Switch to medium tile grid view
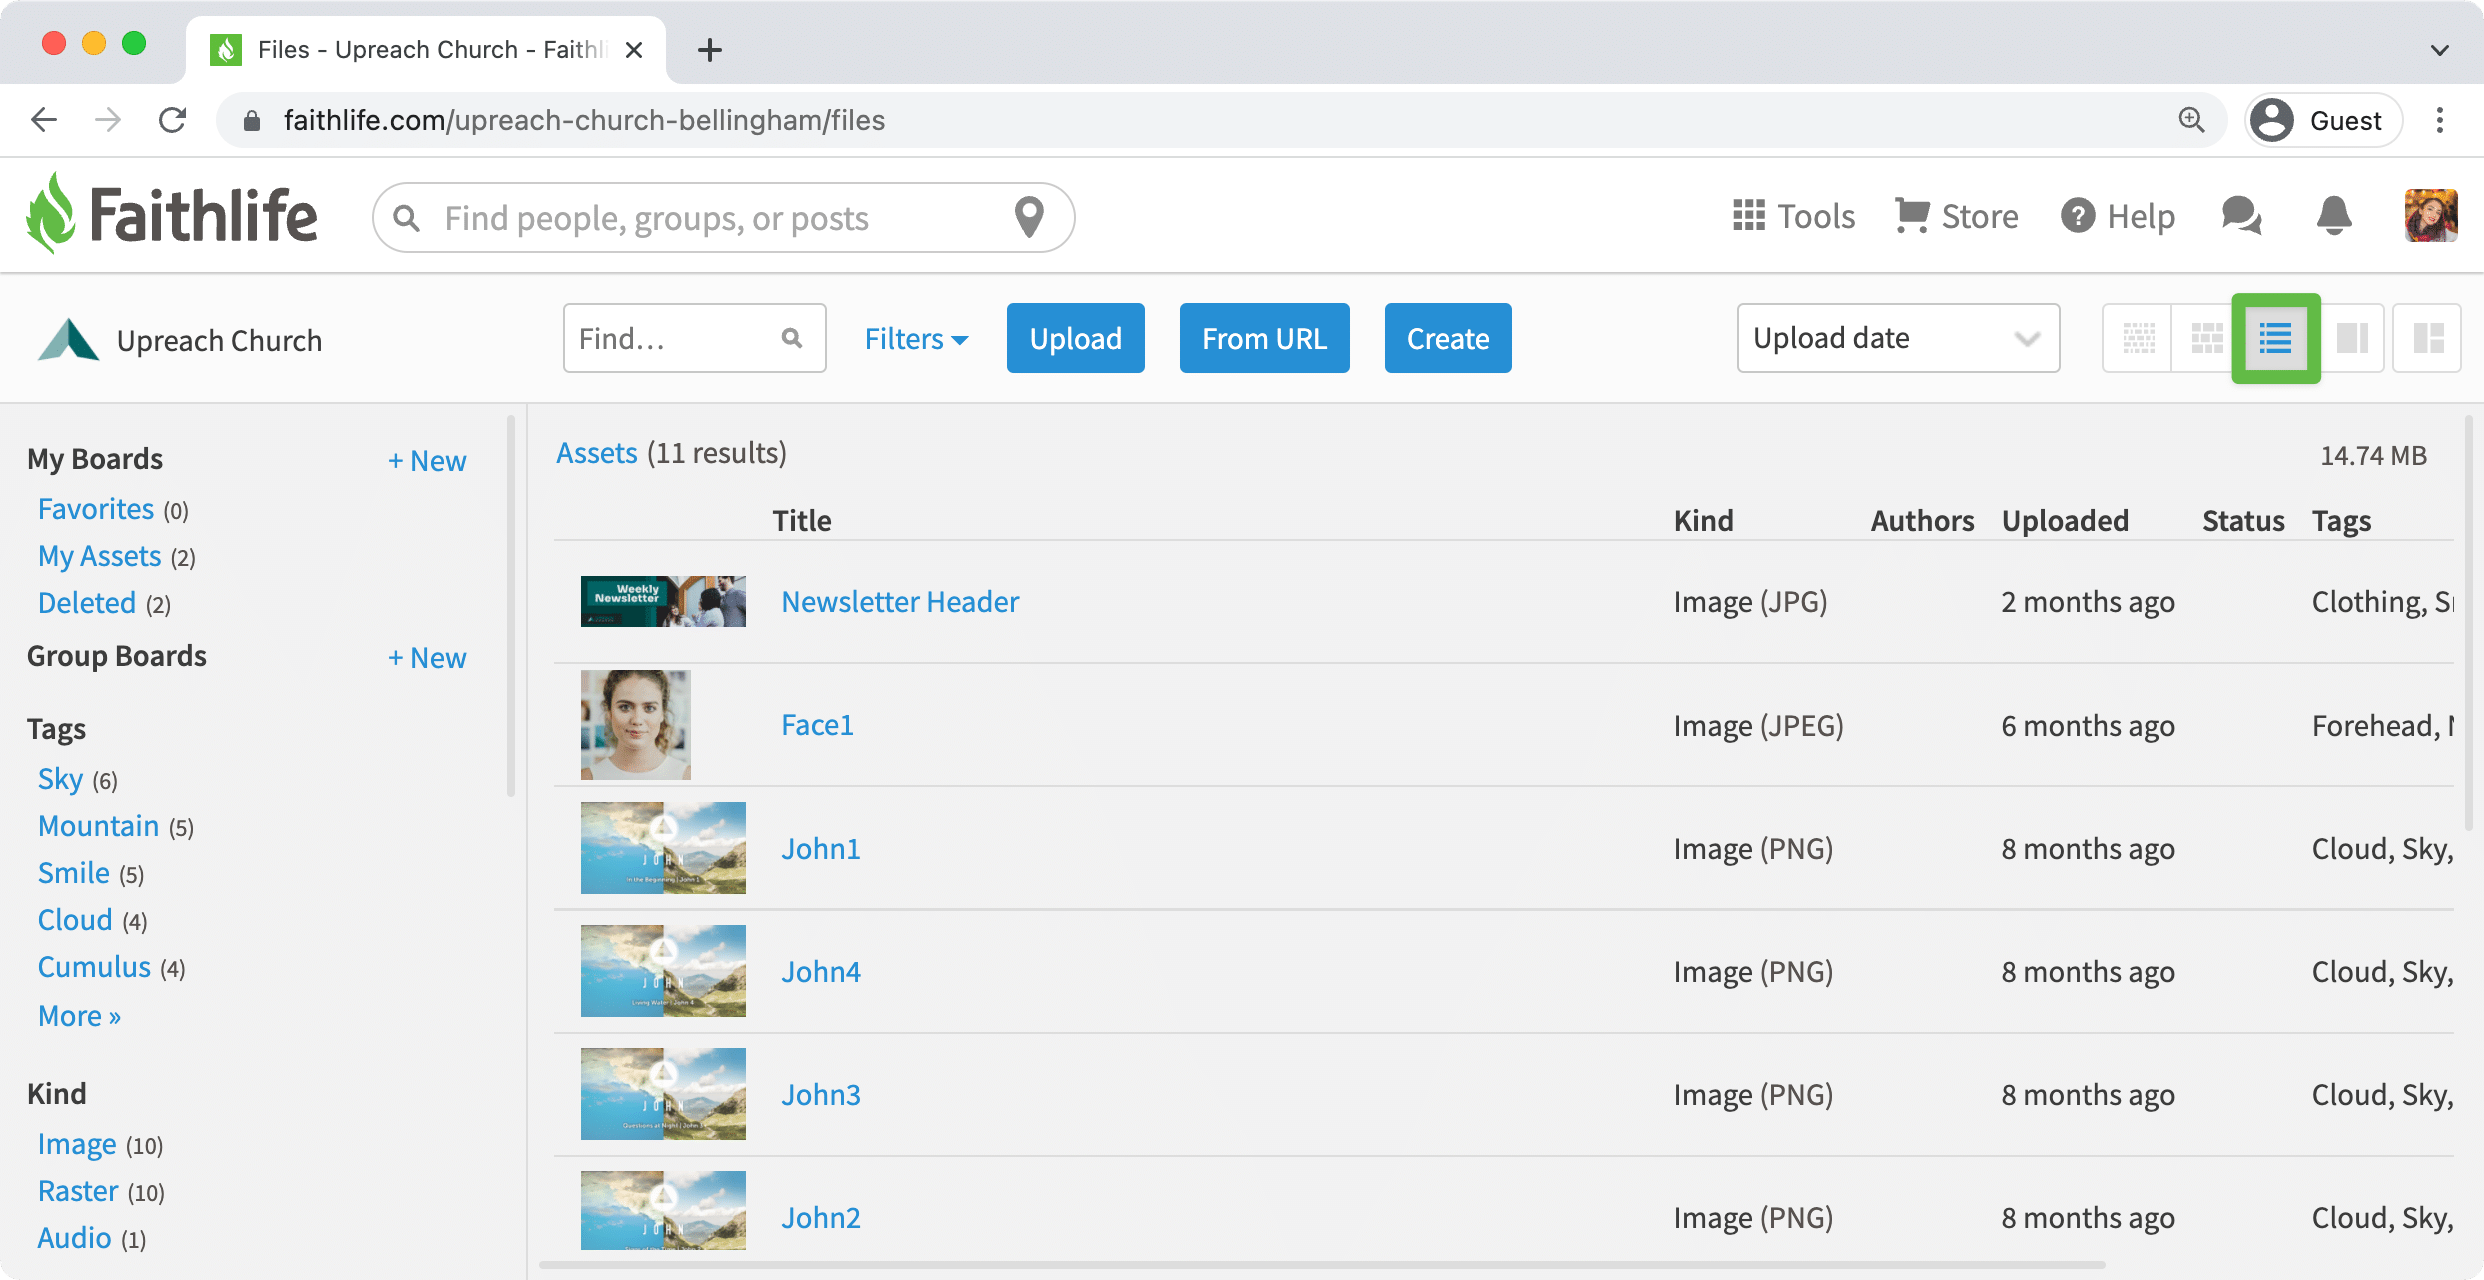This screenshot has height=1280, width=2484. [x=2206, y=338]
